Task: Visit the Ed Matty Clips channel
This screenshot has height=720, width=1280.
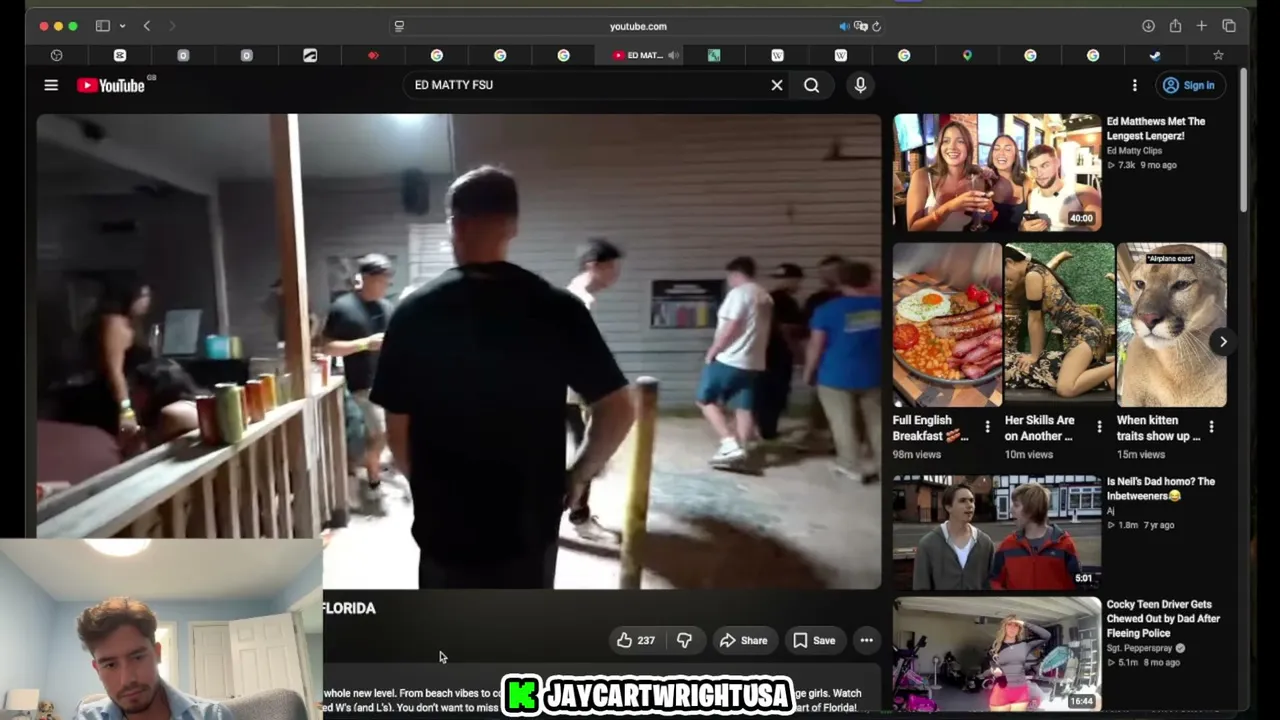Action: tap(1134, 151)
